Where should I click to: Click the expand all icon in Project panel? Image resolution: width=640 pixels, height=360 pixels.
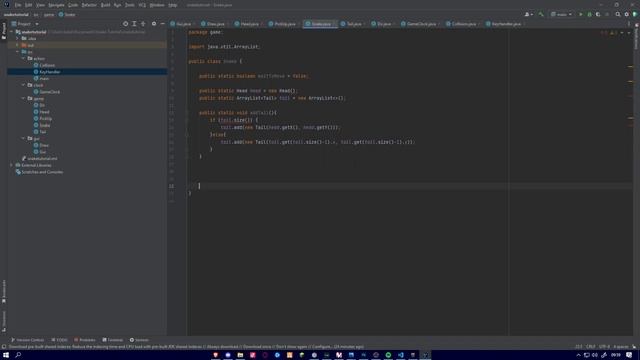[x=134, y=24]
